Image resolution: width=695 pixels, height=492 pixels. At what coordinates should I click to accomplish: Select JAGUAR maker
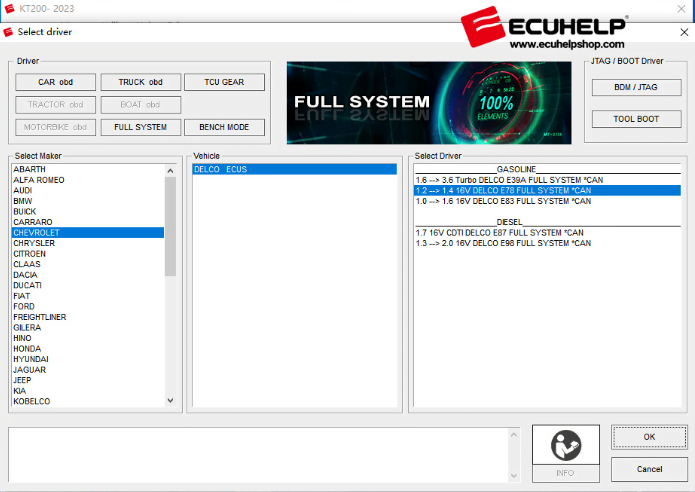point(88,370)
